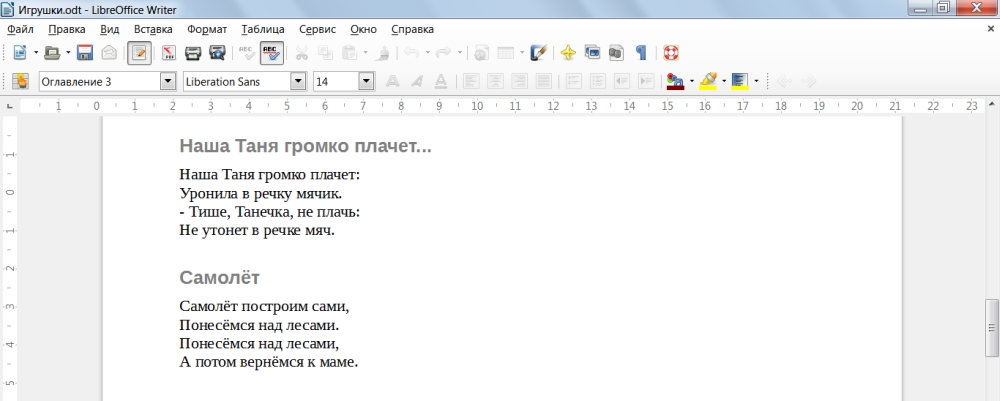
Task: Click Justified alignment button
Action: 543,81
